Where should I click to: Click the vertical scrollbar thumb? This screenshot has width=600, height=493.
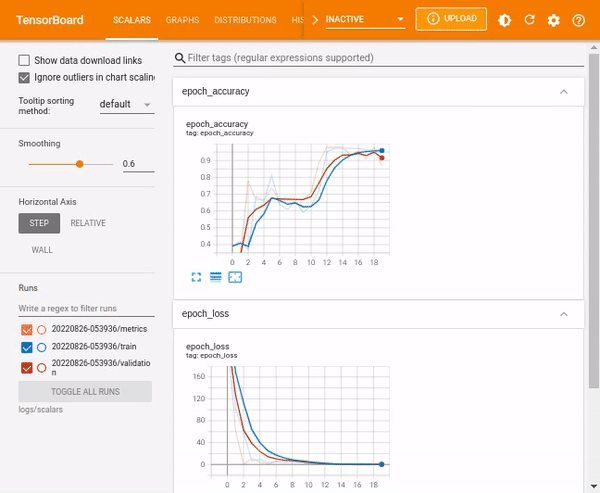(x=593, y=220)
